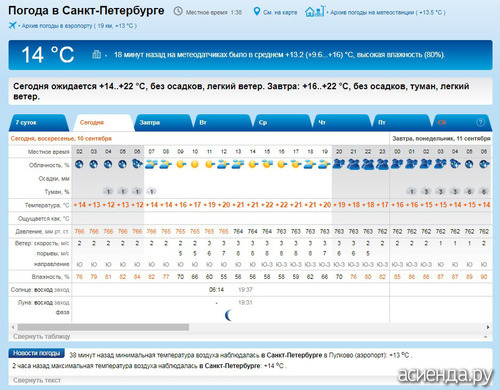Click the row label Осадки, мм
500x390 pixels.
tap(54, 179)
